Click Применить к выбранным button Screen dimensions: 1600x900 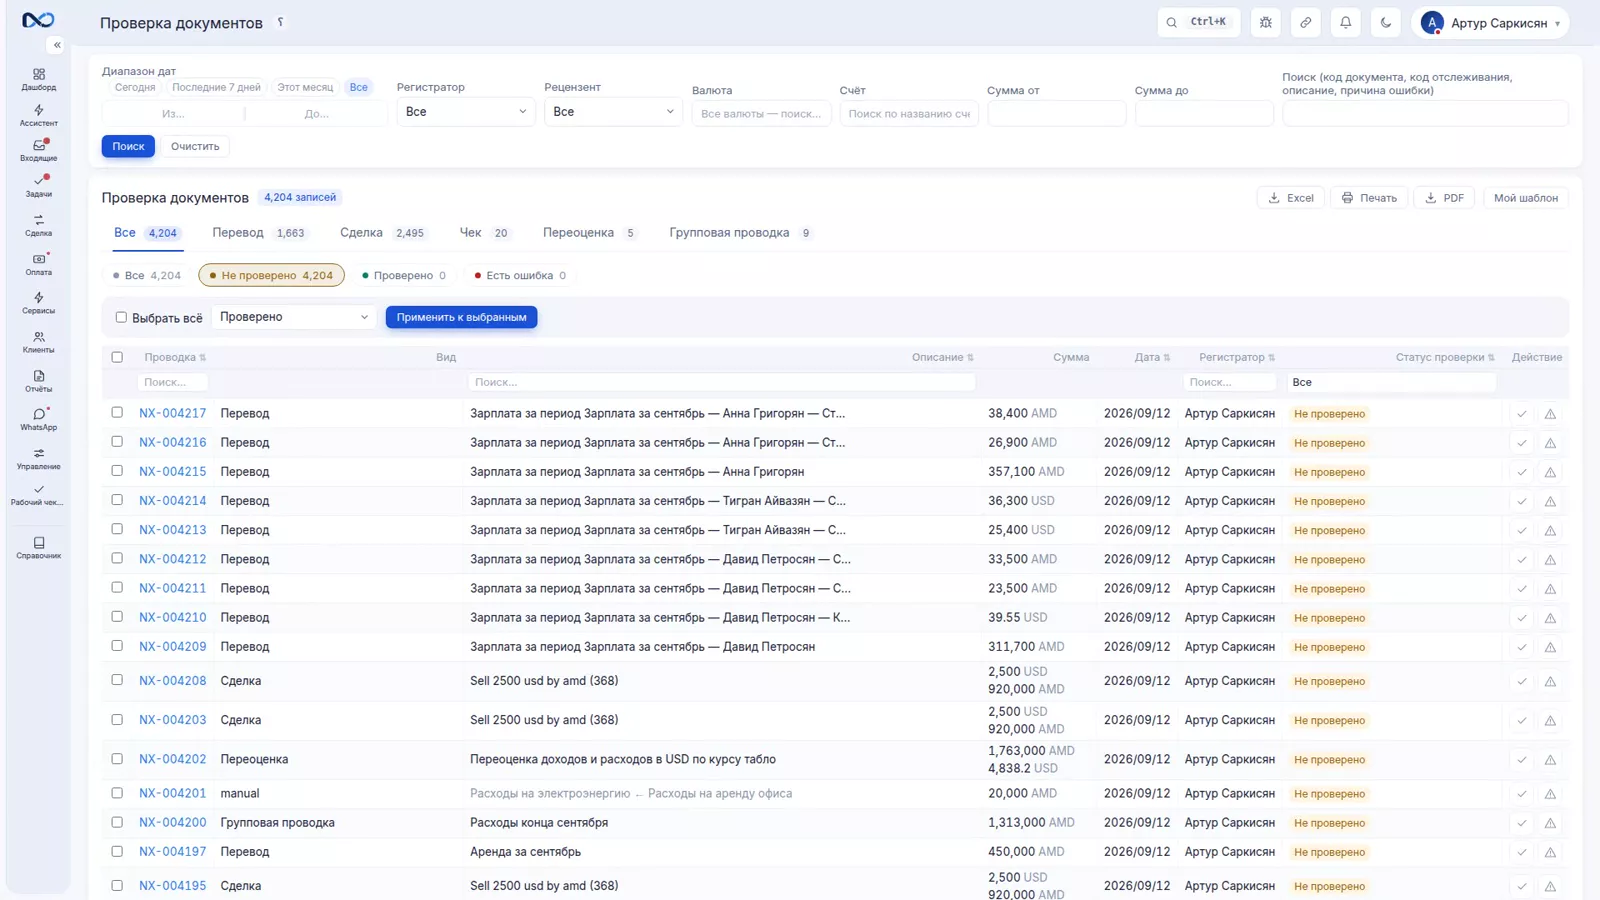(461, 317)
